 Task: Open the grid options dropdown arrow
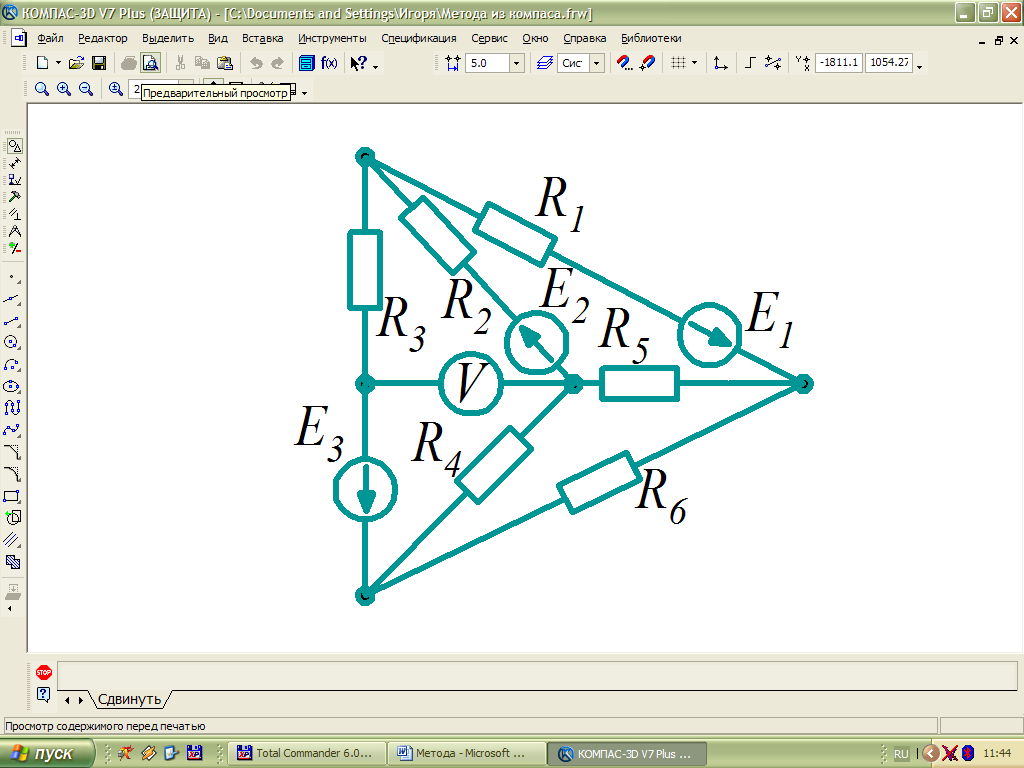tap(694, 63)
